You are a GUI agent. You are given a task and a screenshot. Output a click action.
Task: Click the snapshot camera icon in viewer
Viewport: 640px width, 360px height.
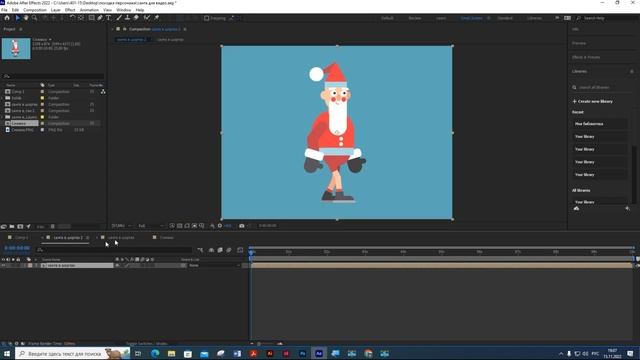coord(242,226)
